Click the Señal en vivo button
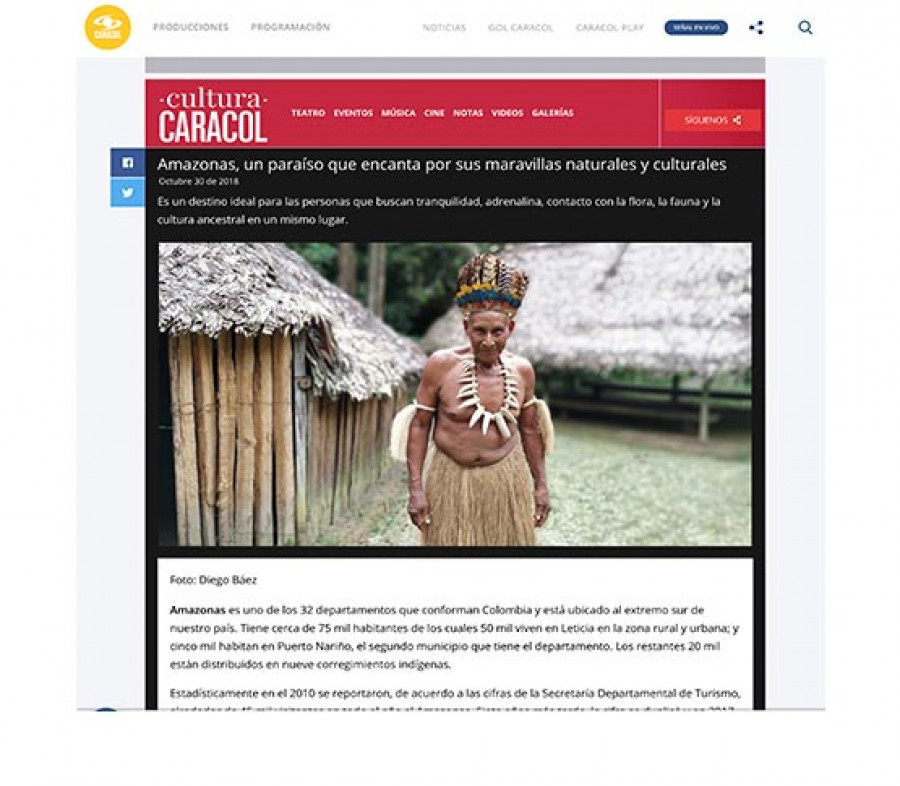Screen dimensions: 900x786 pyautogui.click(x=696, y=28)
